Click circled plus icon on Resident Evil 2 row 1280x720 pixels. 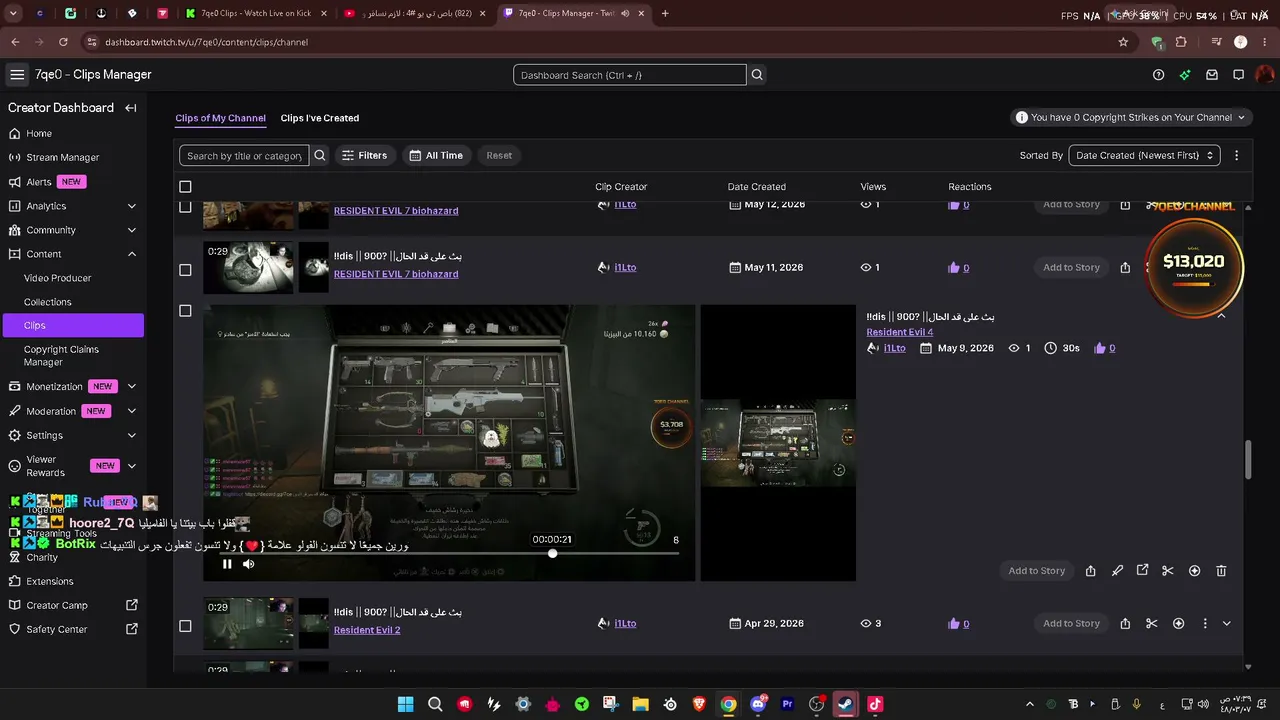(1178, 624)
